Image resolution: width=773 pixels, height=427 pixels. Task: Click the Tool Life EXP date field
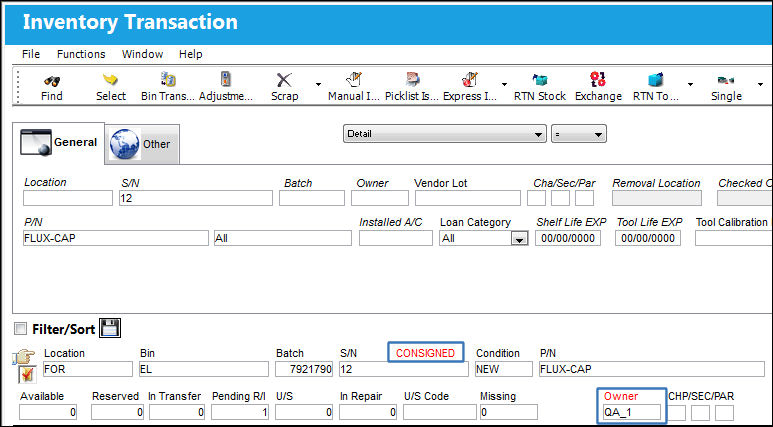point(648,238)
